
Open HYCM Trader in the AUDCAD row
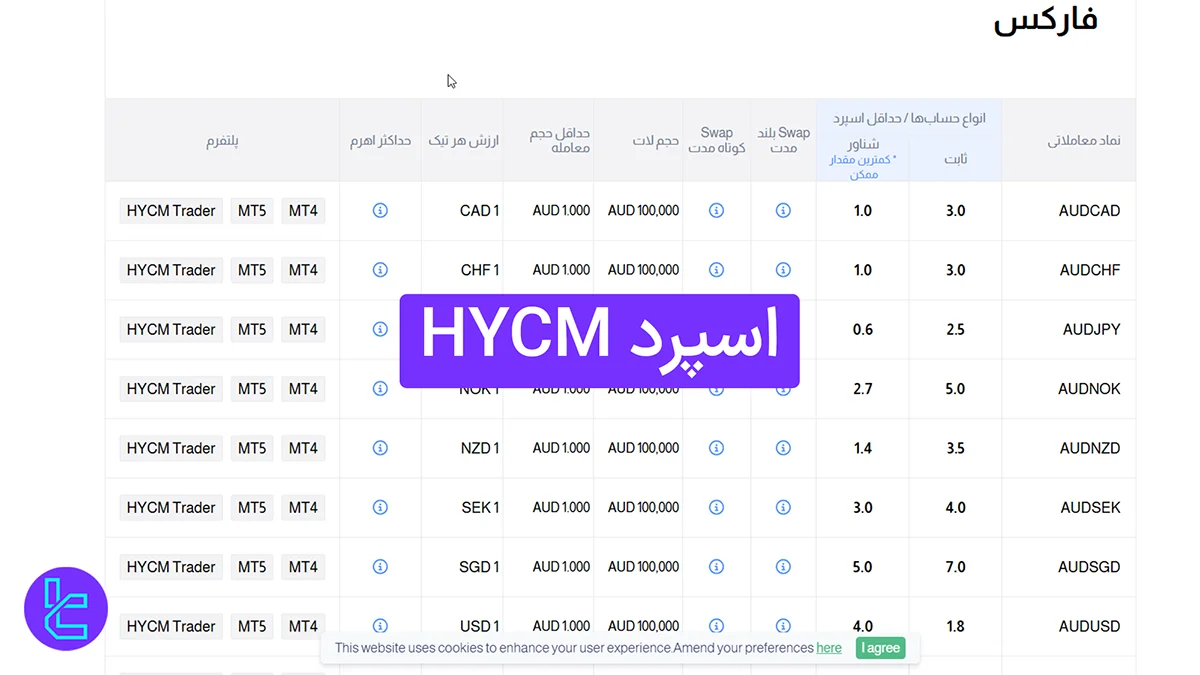click(x=170, y=211)
